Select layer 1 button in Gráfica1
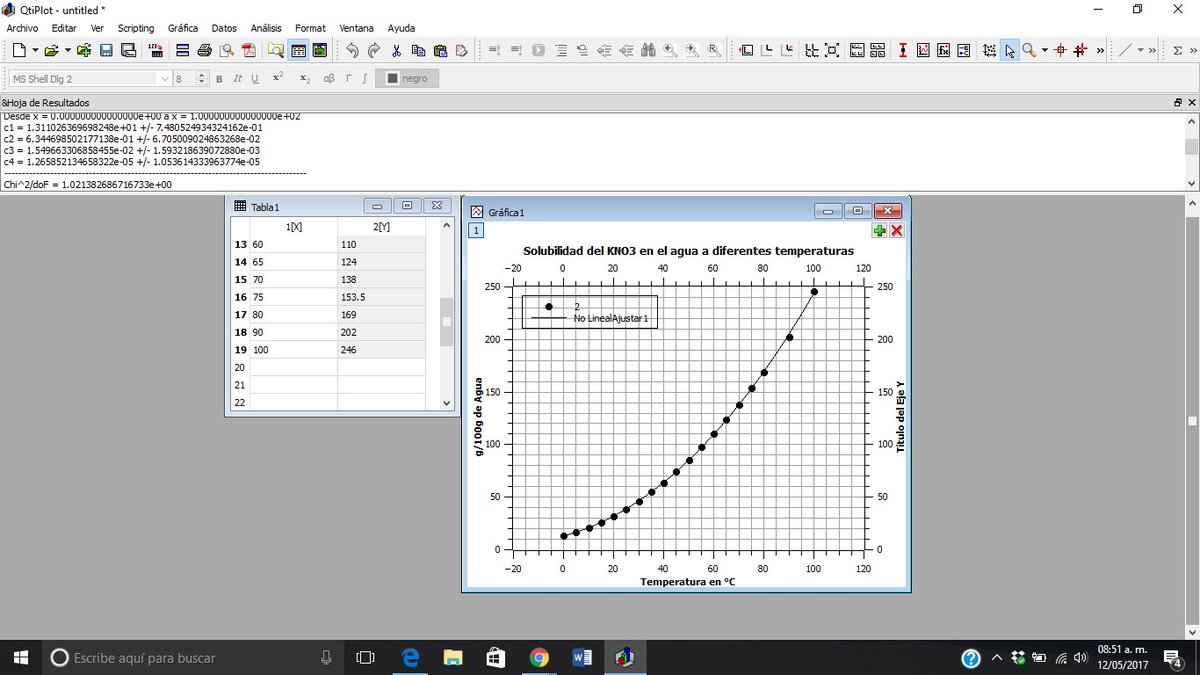This screenshot has height=675, width=1200. click(477, 230)
